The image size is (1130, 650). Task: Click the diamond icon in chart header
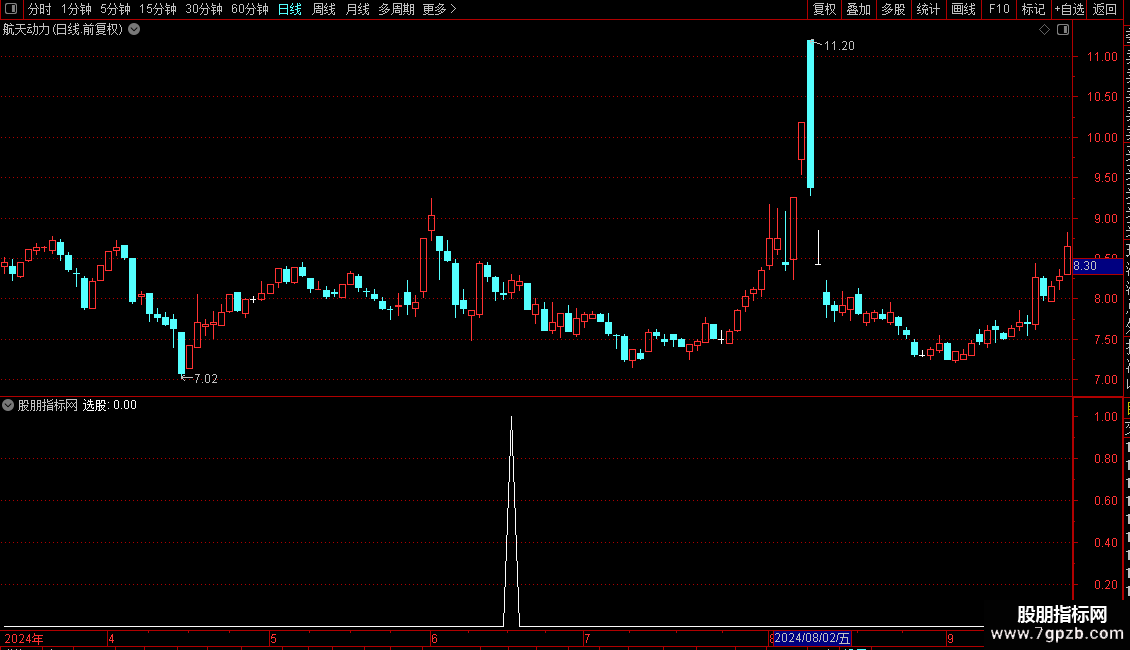(1044, 30)
